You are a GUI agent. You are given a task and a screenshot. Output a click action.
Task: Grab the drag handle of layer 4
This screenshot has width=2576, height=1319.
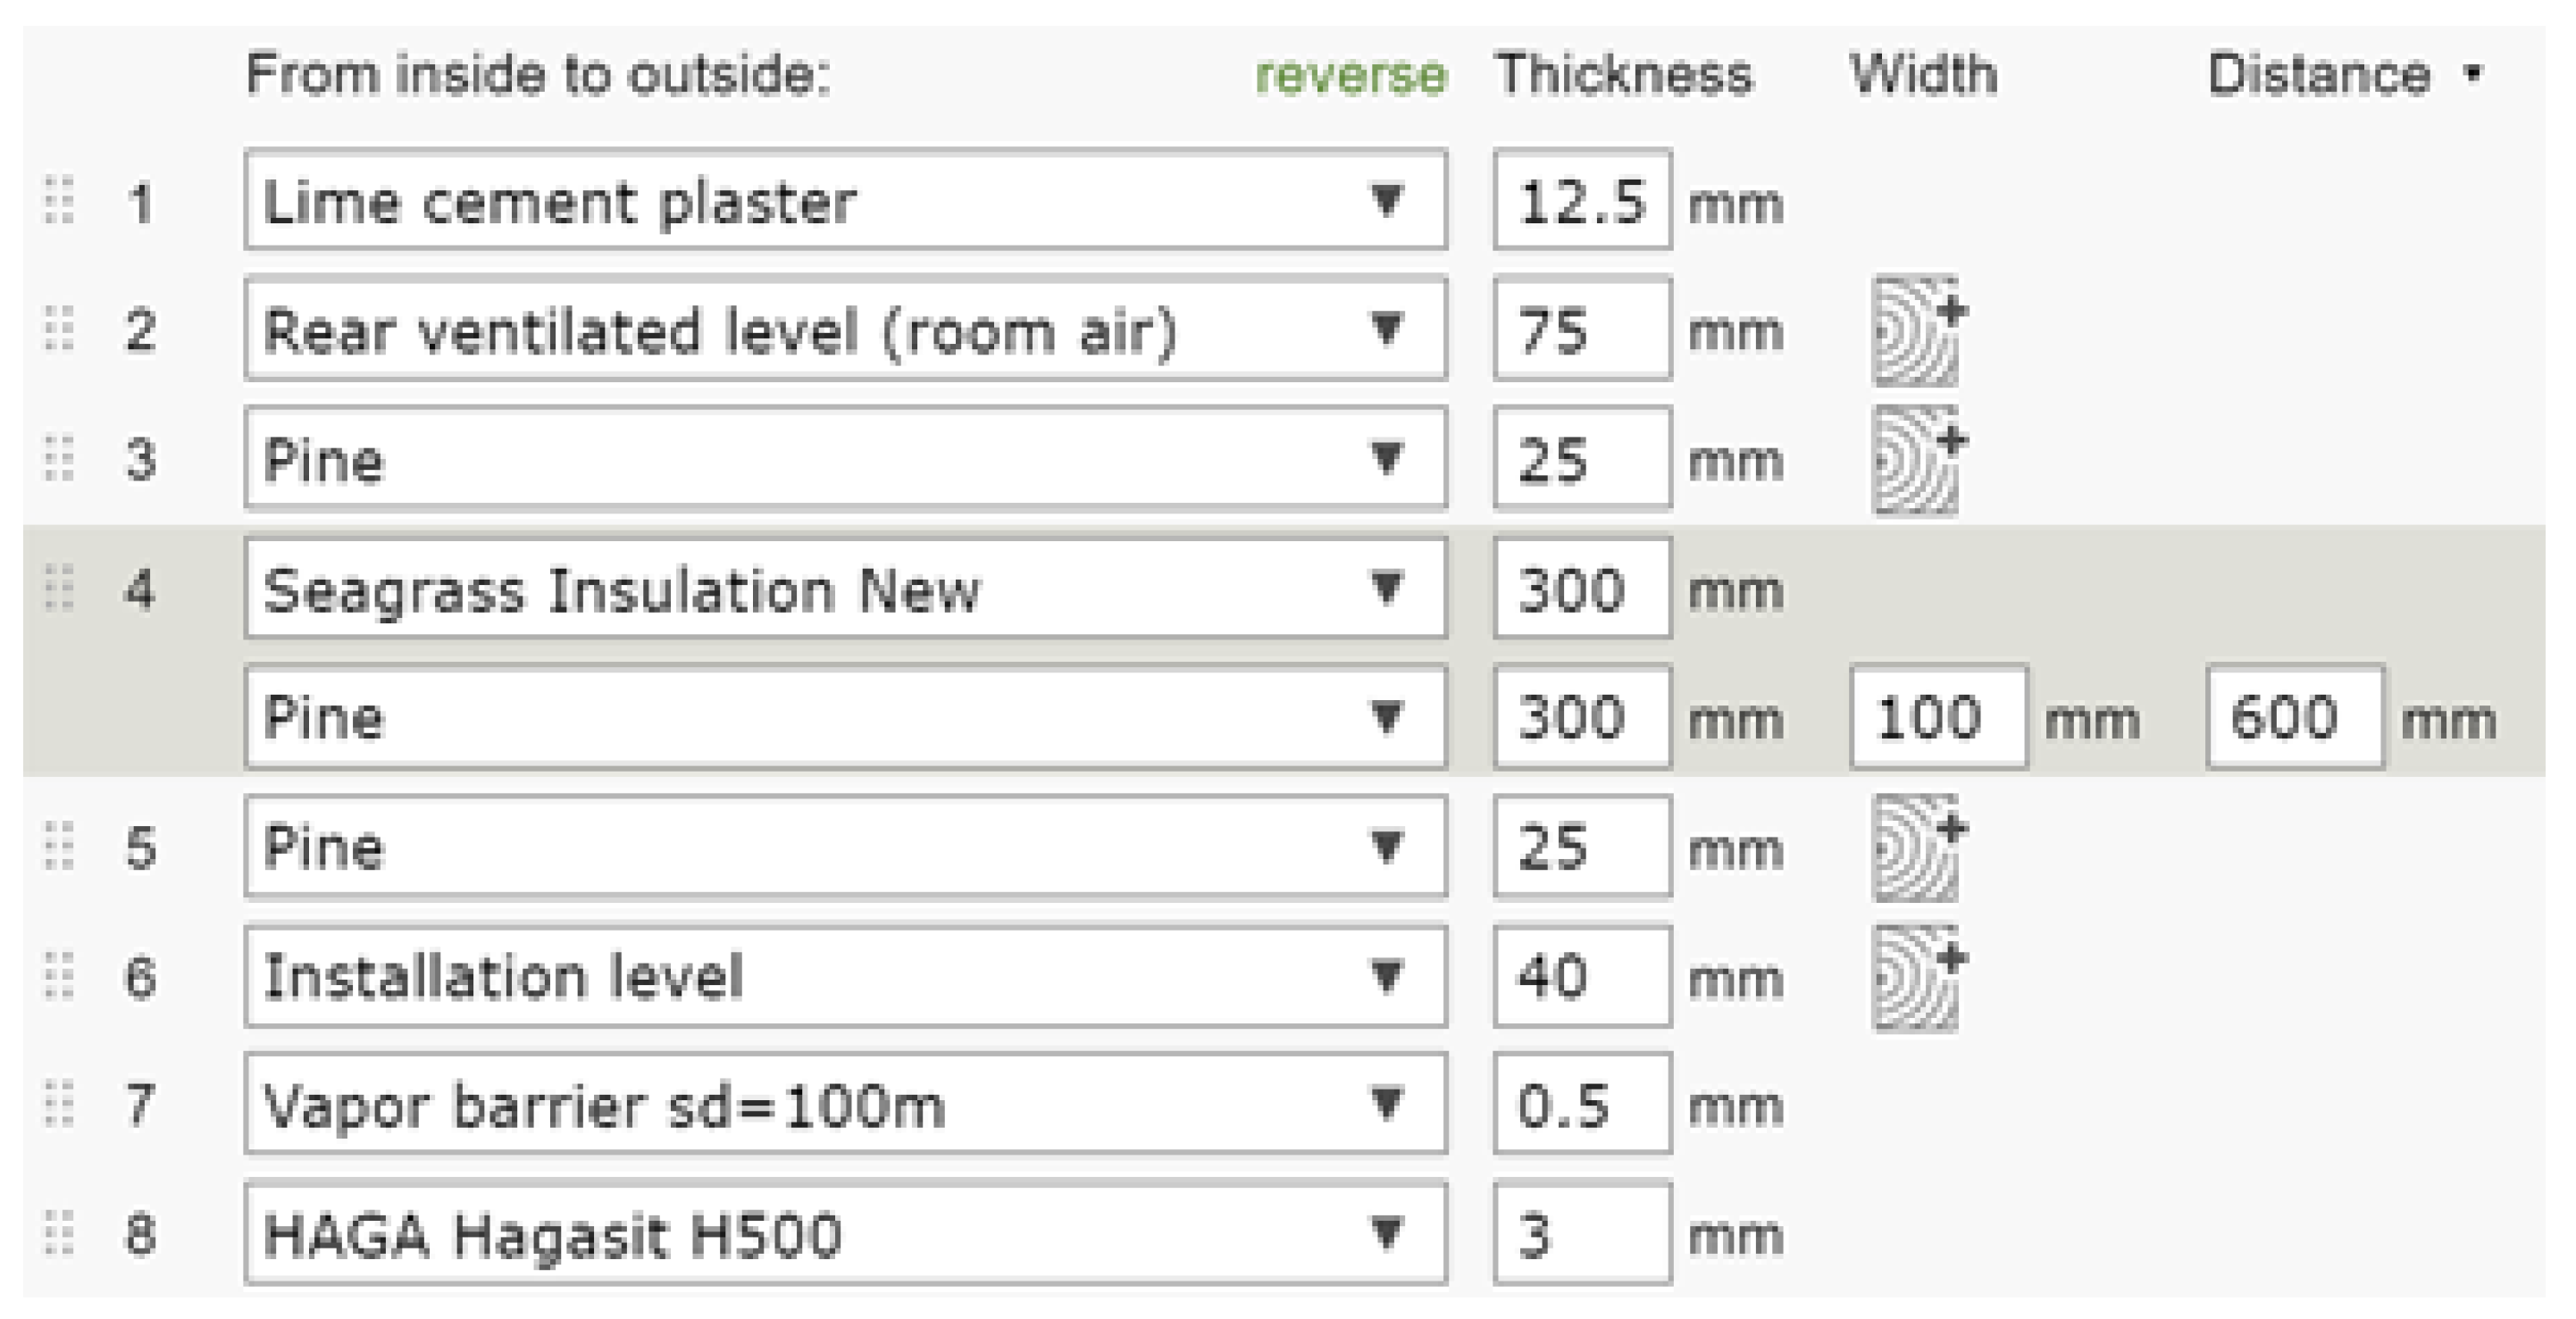click(x=60, y=588)
